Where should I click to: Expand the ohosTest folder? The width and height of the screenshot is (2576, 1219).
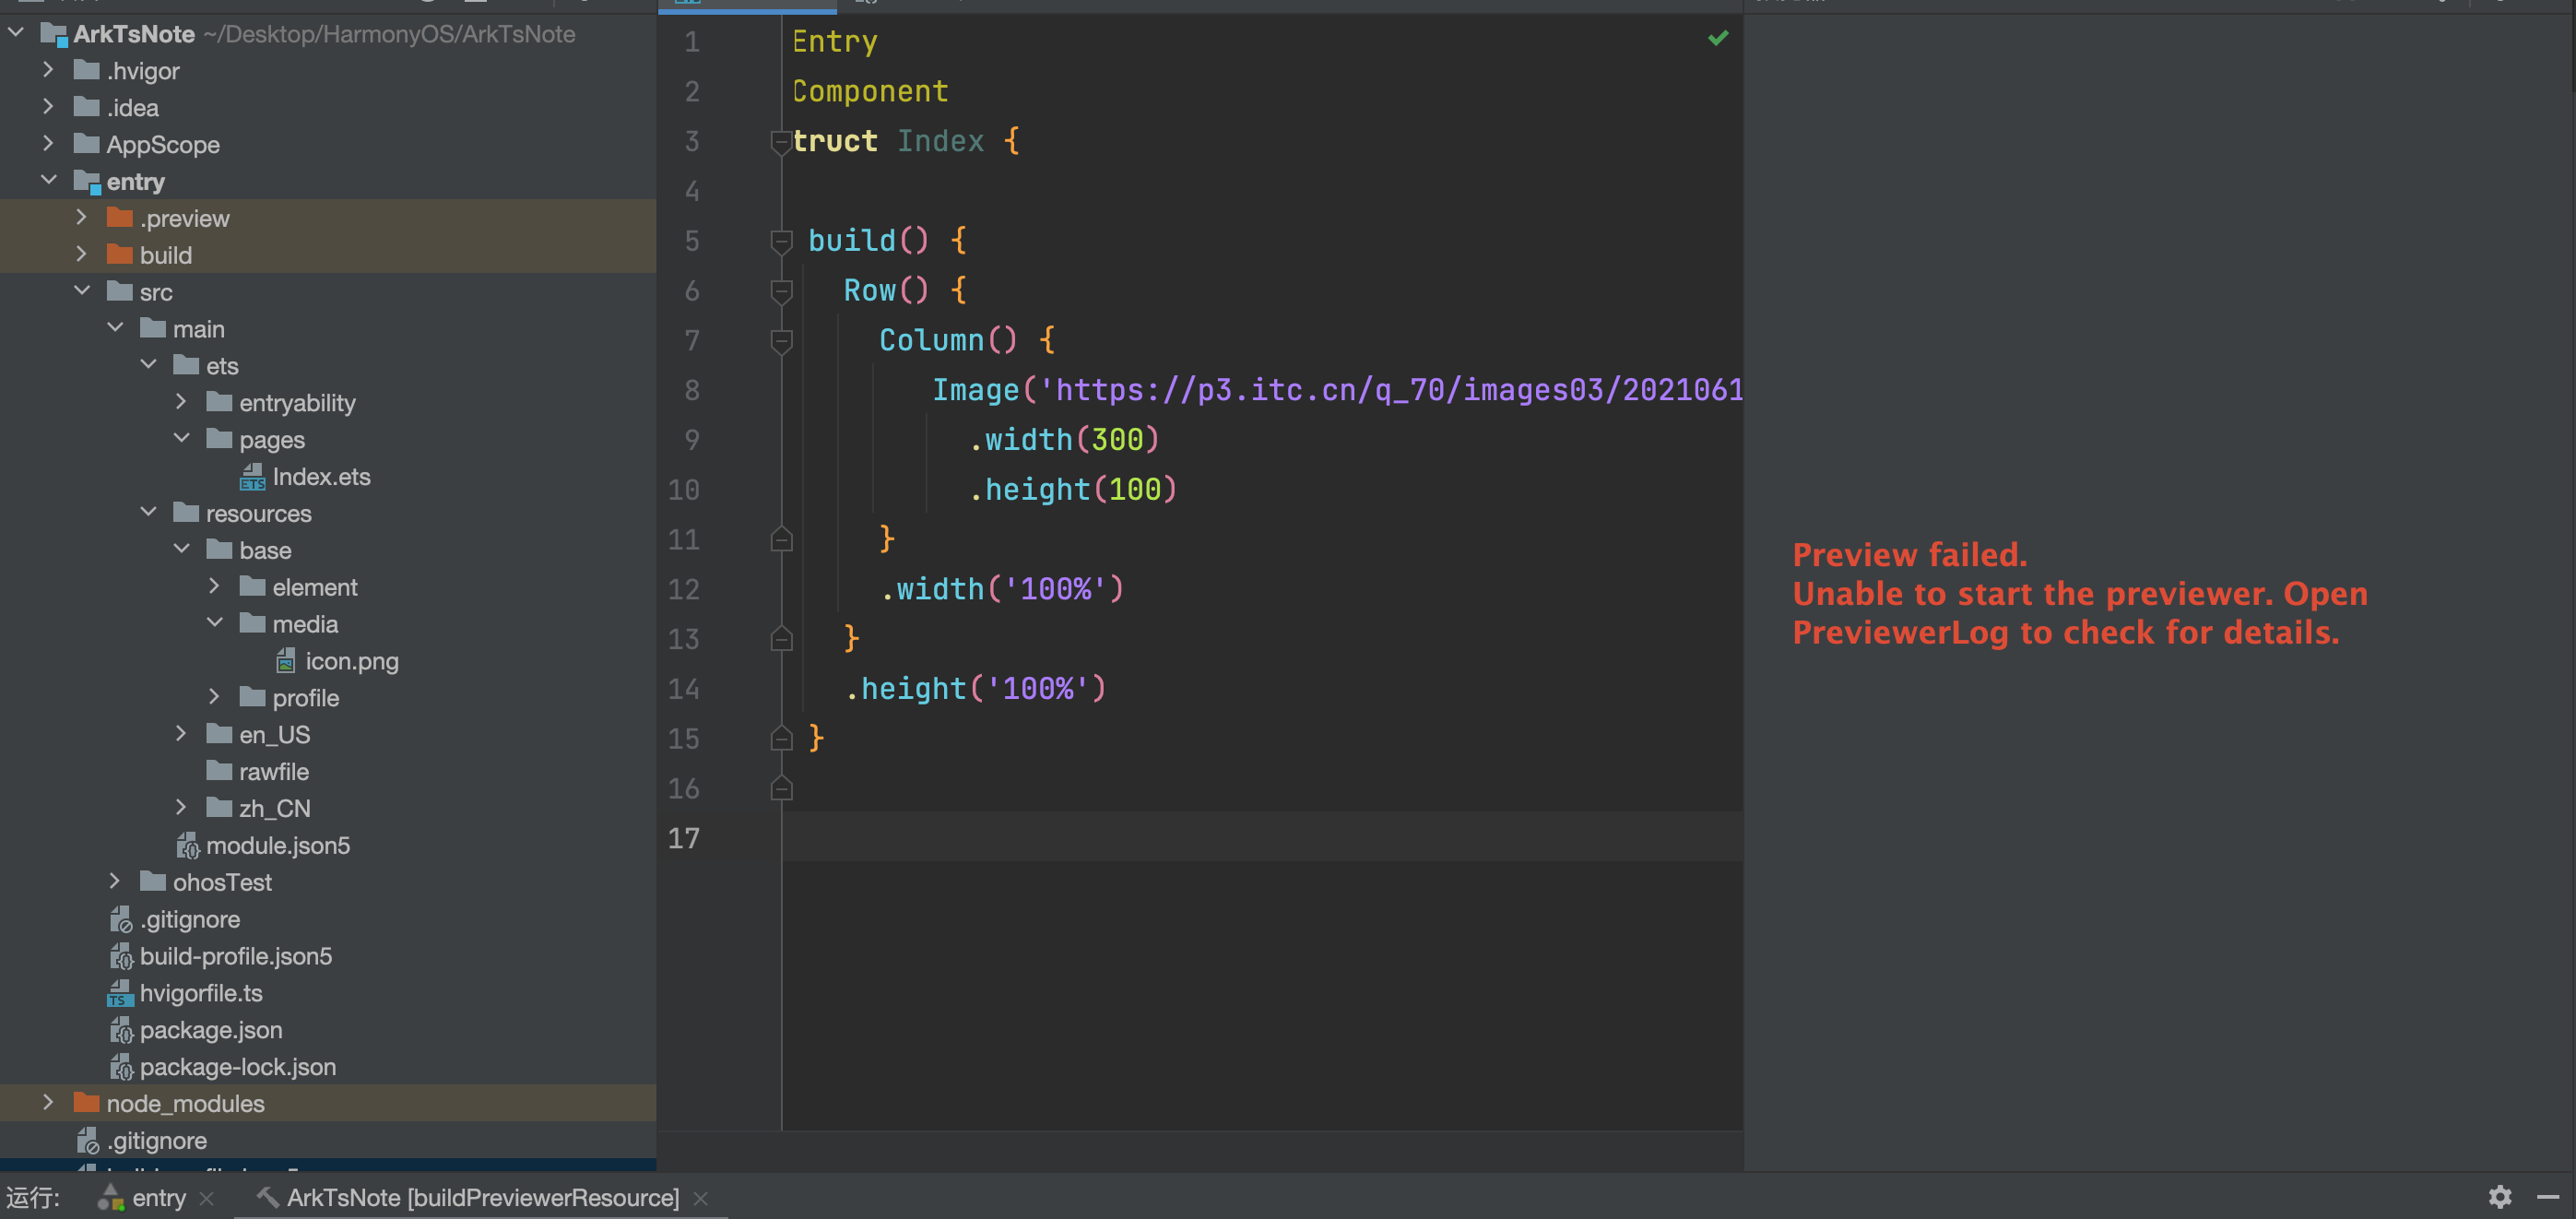pyautogui.click(x=114, y=881)
